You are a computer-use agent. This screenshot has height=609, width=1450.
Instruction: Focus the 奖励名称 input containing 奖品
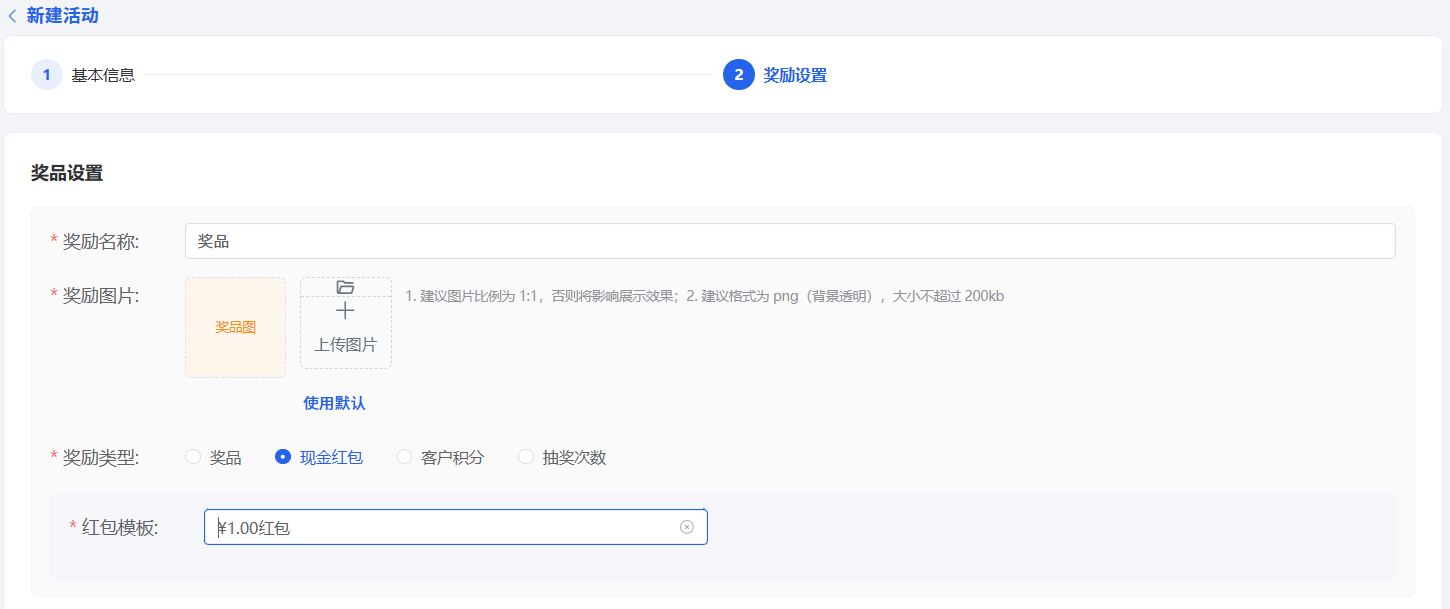pos(790,241)
